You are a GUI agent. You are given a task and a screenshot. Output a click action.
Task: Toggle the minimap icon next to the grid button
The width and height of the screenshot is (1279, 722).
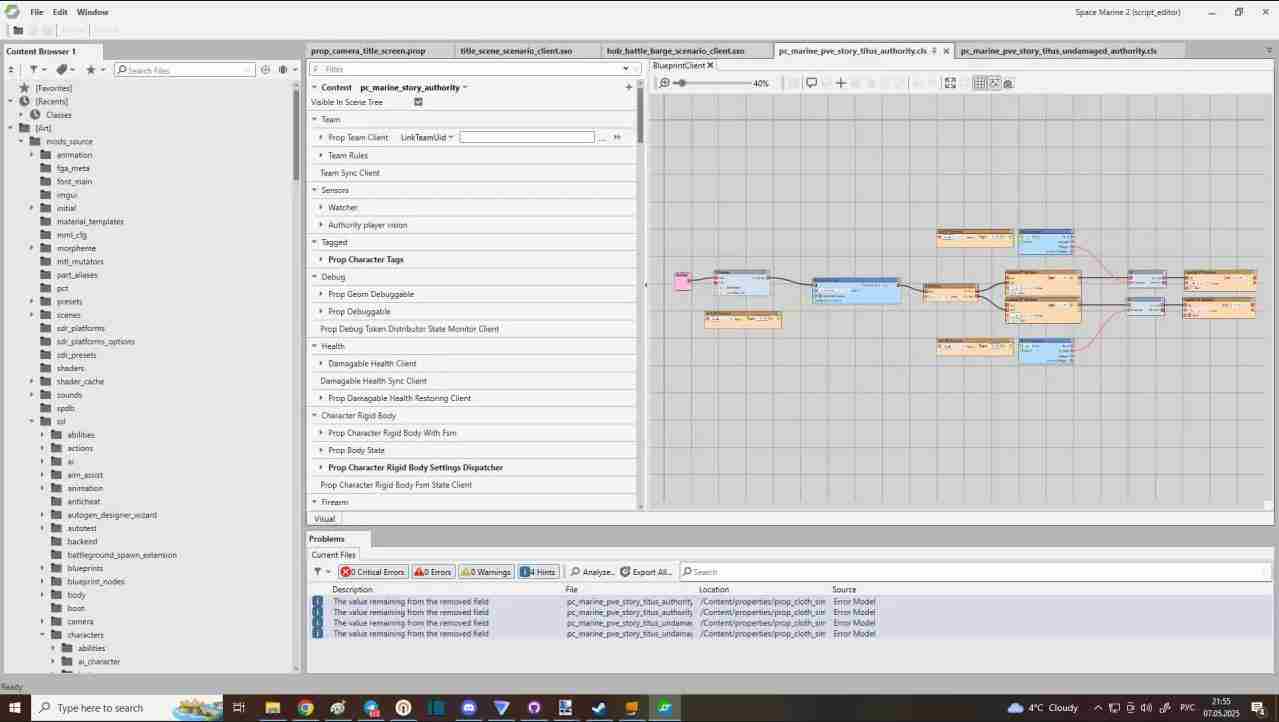pos(994,83)
